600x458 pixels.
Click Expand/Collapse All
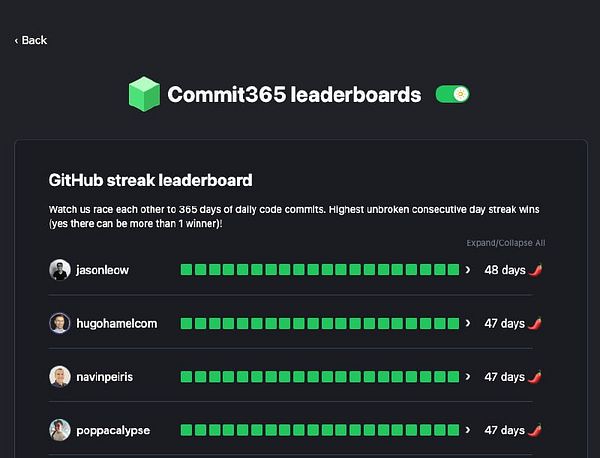(505, 243)
